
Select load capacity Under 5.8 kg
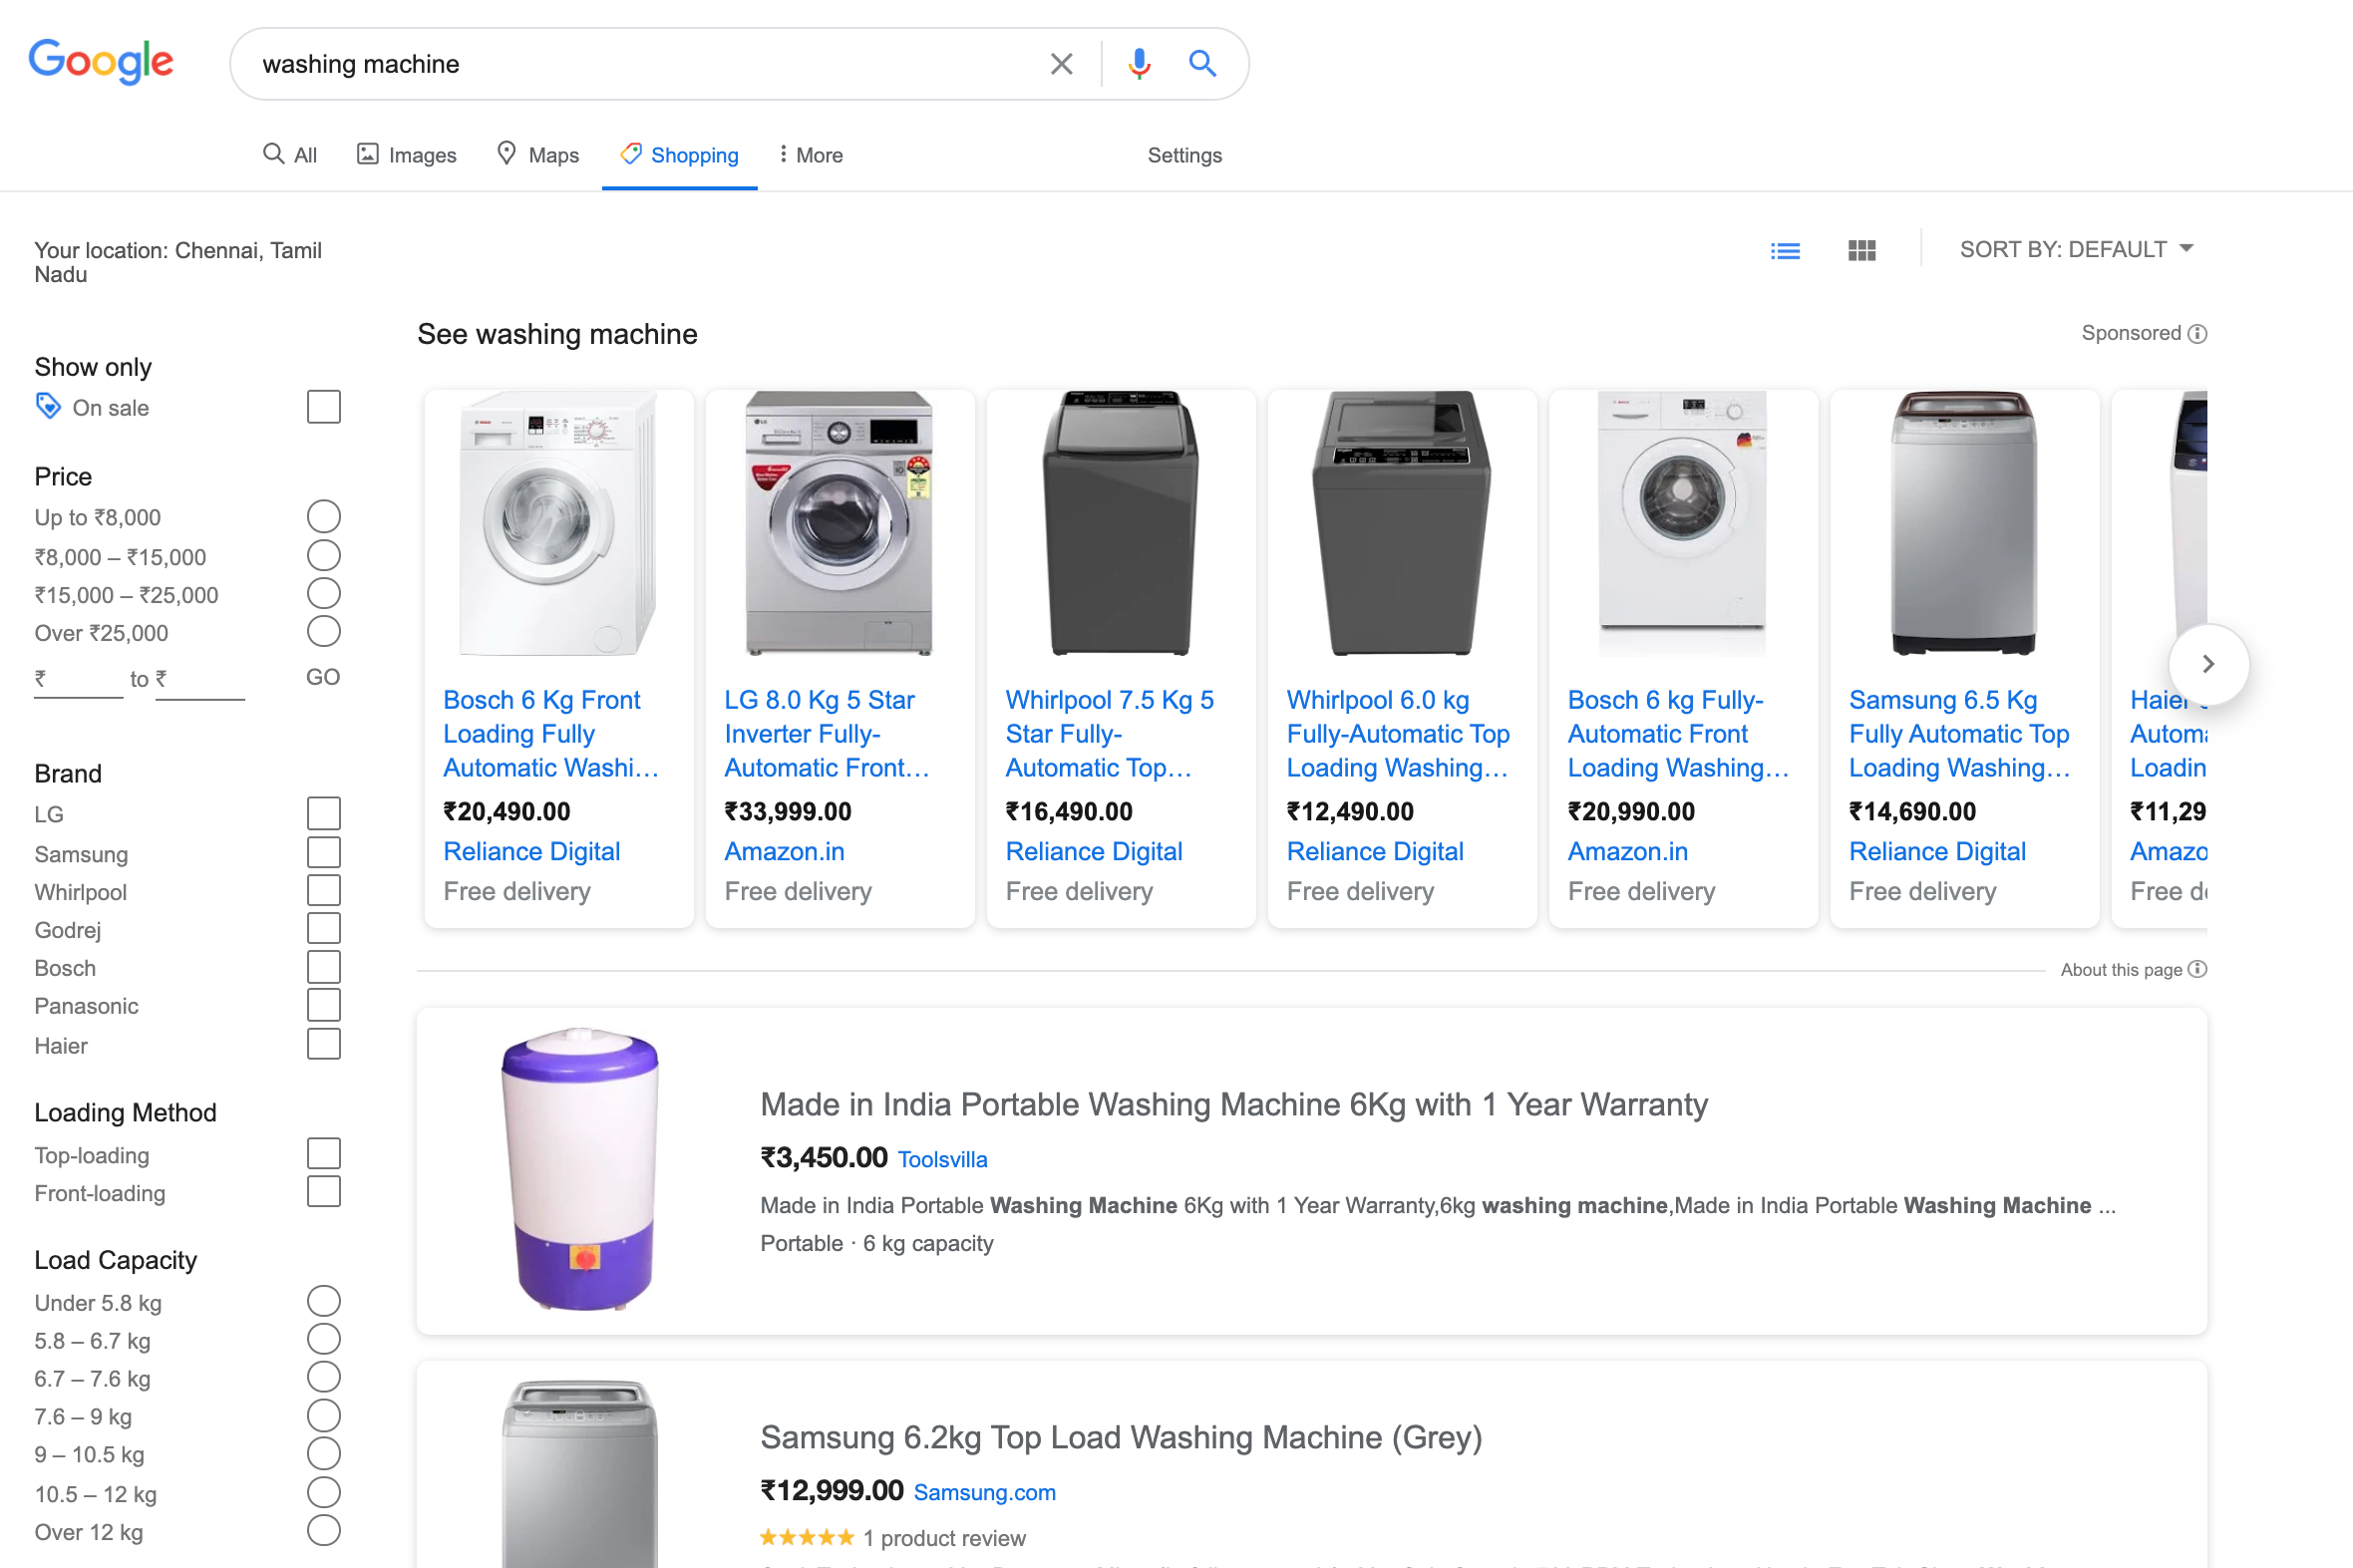(x=324, y=1302)
